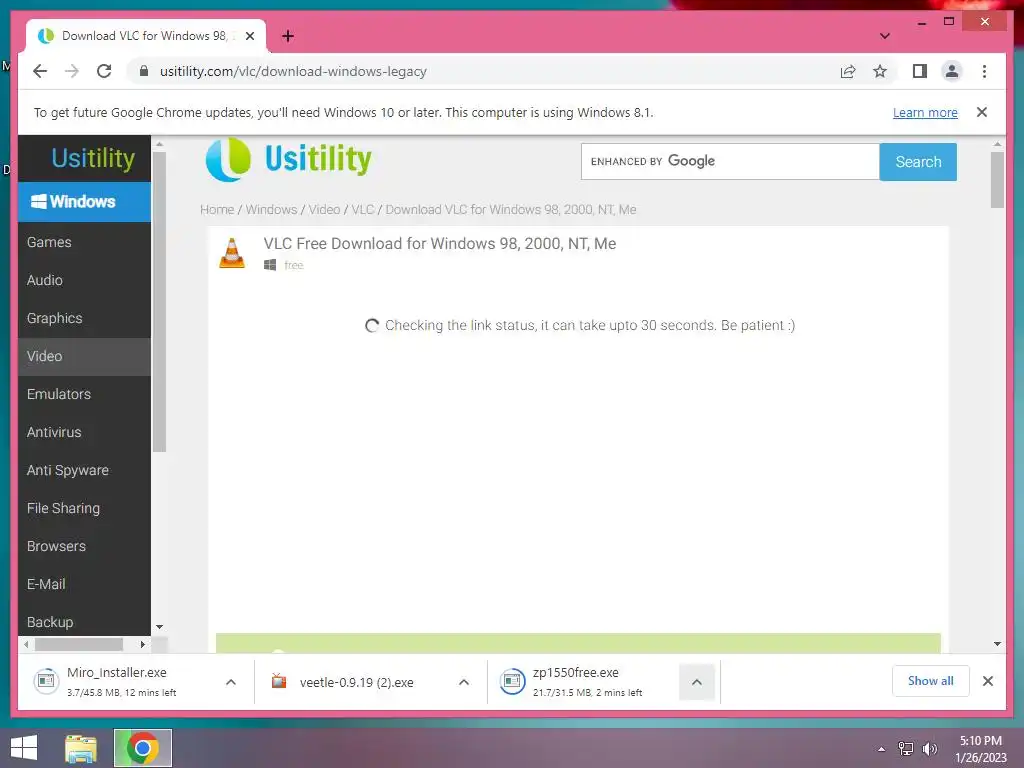Expand options for veetle-0.9.19 download
Image resolution: width=1024 pixels, height=768 pixels.
point(464,682)
